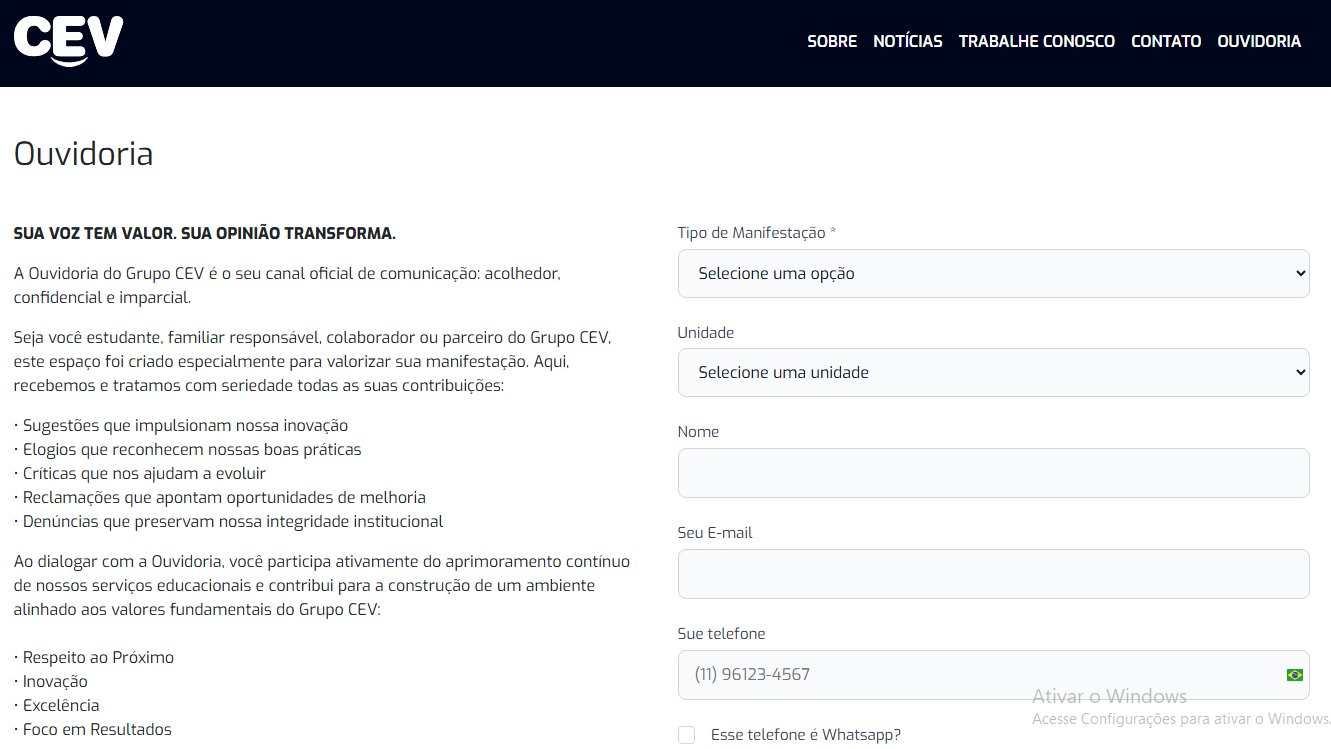Check the Esse telefone é Whatsapp box

pos(686,735)
